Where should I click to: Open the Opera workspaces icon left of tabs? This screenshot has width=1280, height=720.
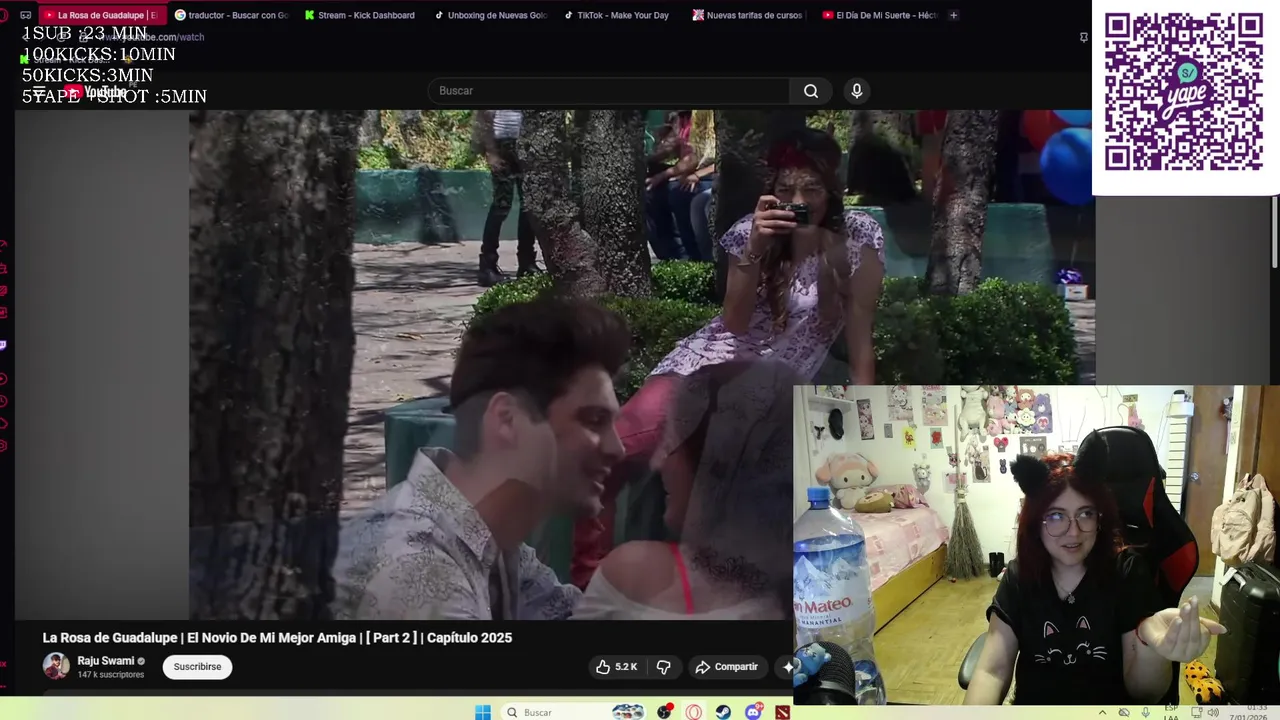pos(25,15)
